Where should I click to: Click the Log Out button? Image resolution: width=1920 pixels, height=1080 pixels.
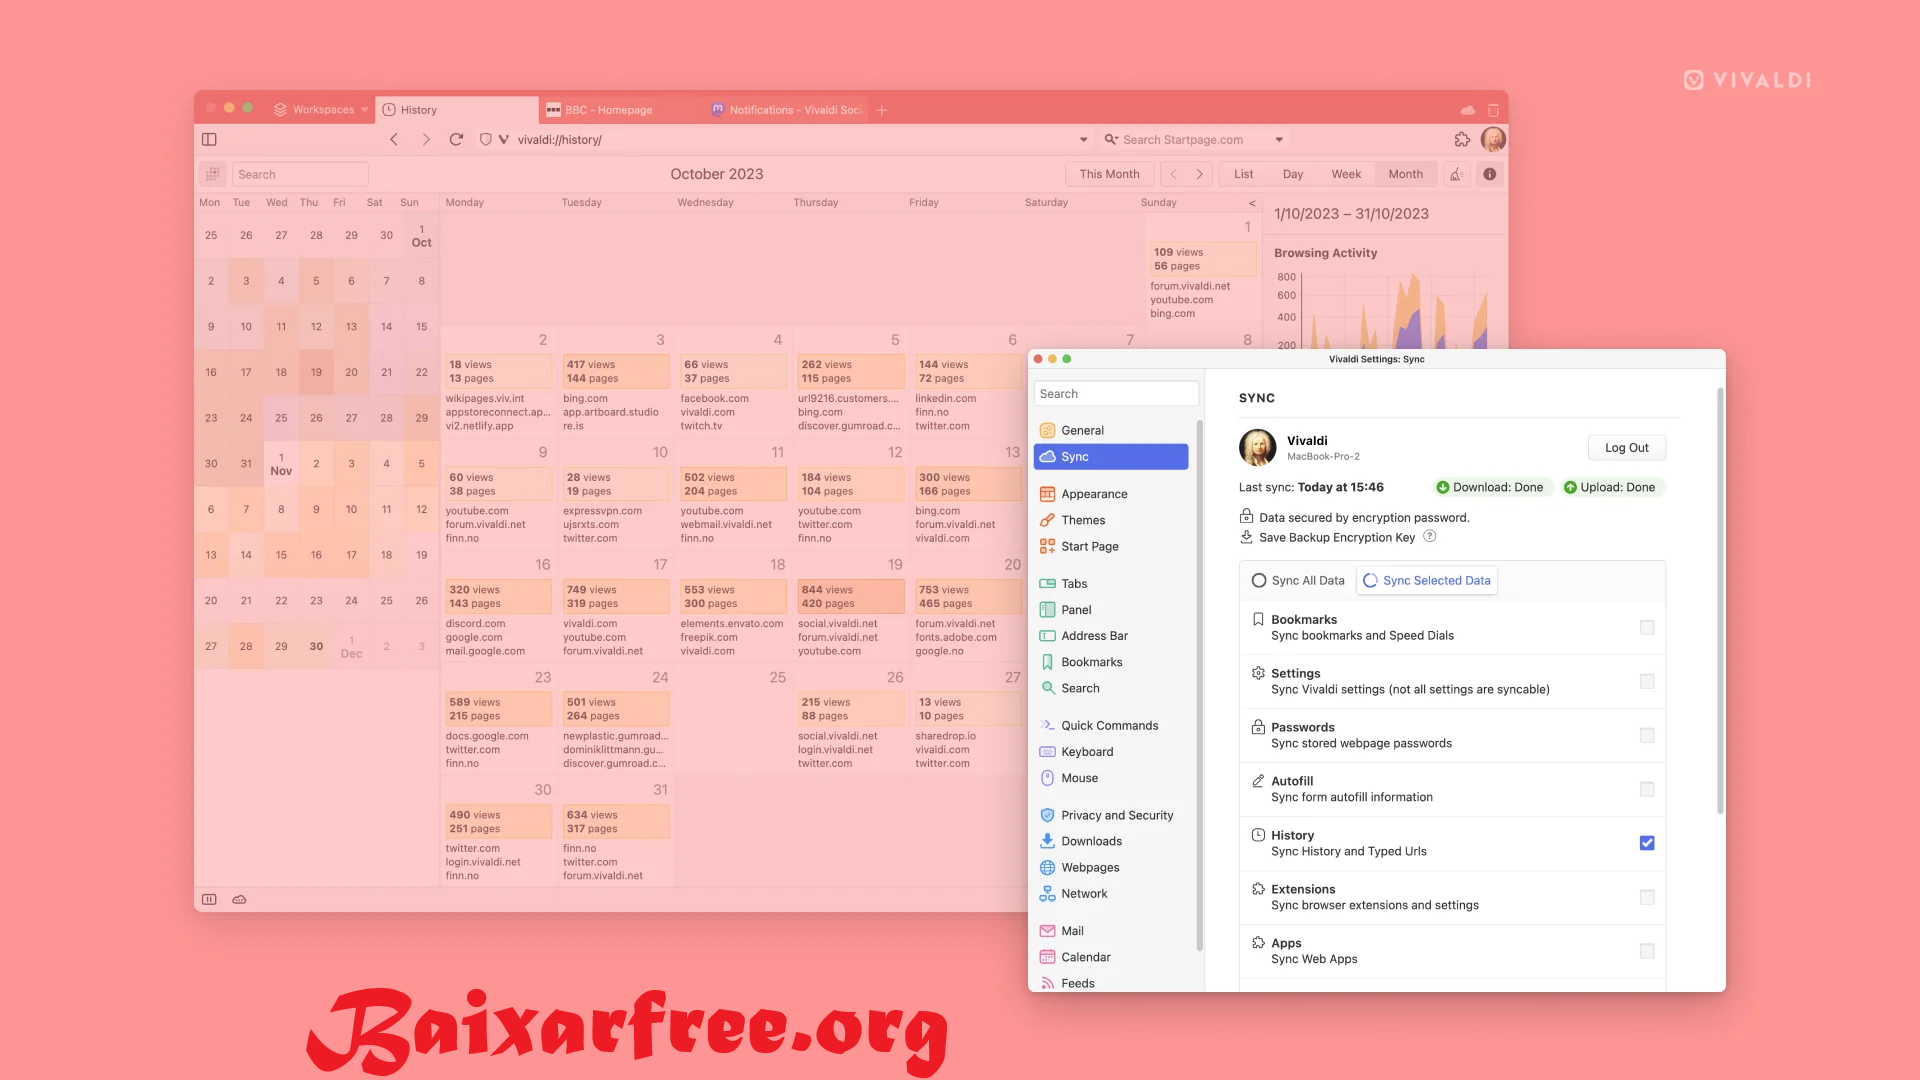[x=1626, y=447]
